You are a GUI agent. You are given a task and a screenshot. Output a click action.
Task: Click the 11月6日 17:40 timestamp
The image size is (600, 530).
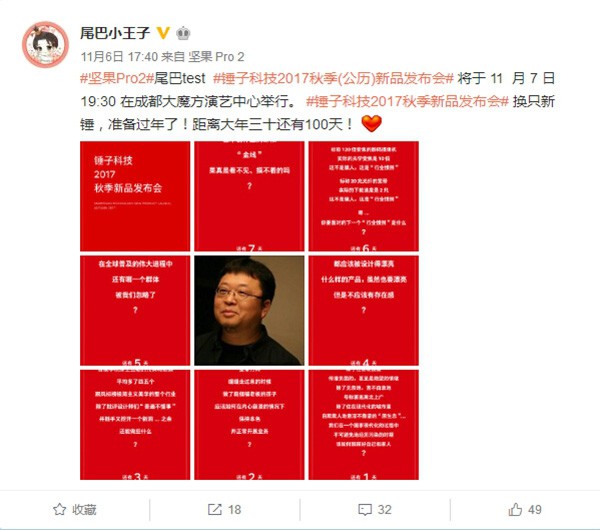pyautogui.click(x=119, y=57)
